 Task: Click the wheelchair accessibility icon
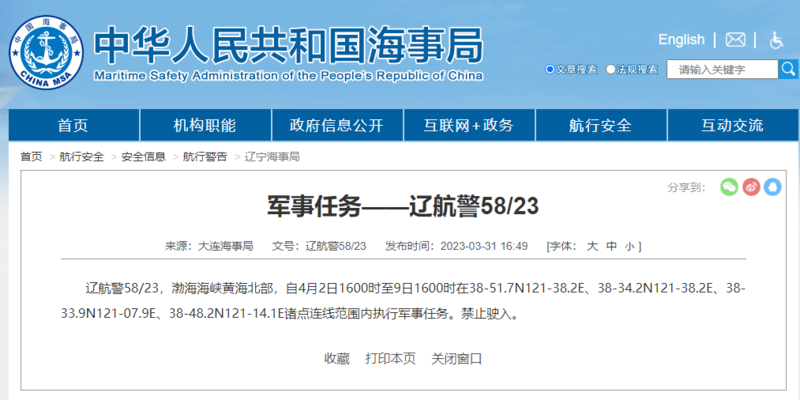(x=775, y=40)
